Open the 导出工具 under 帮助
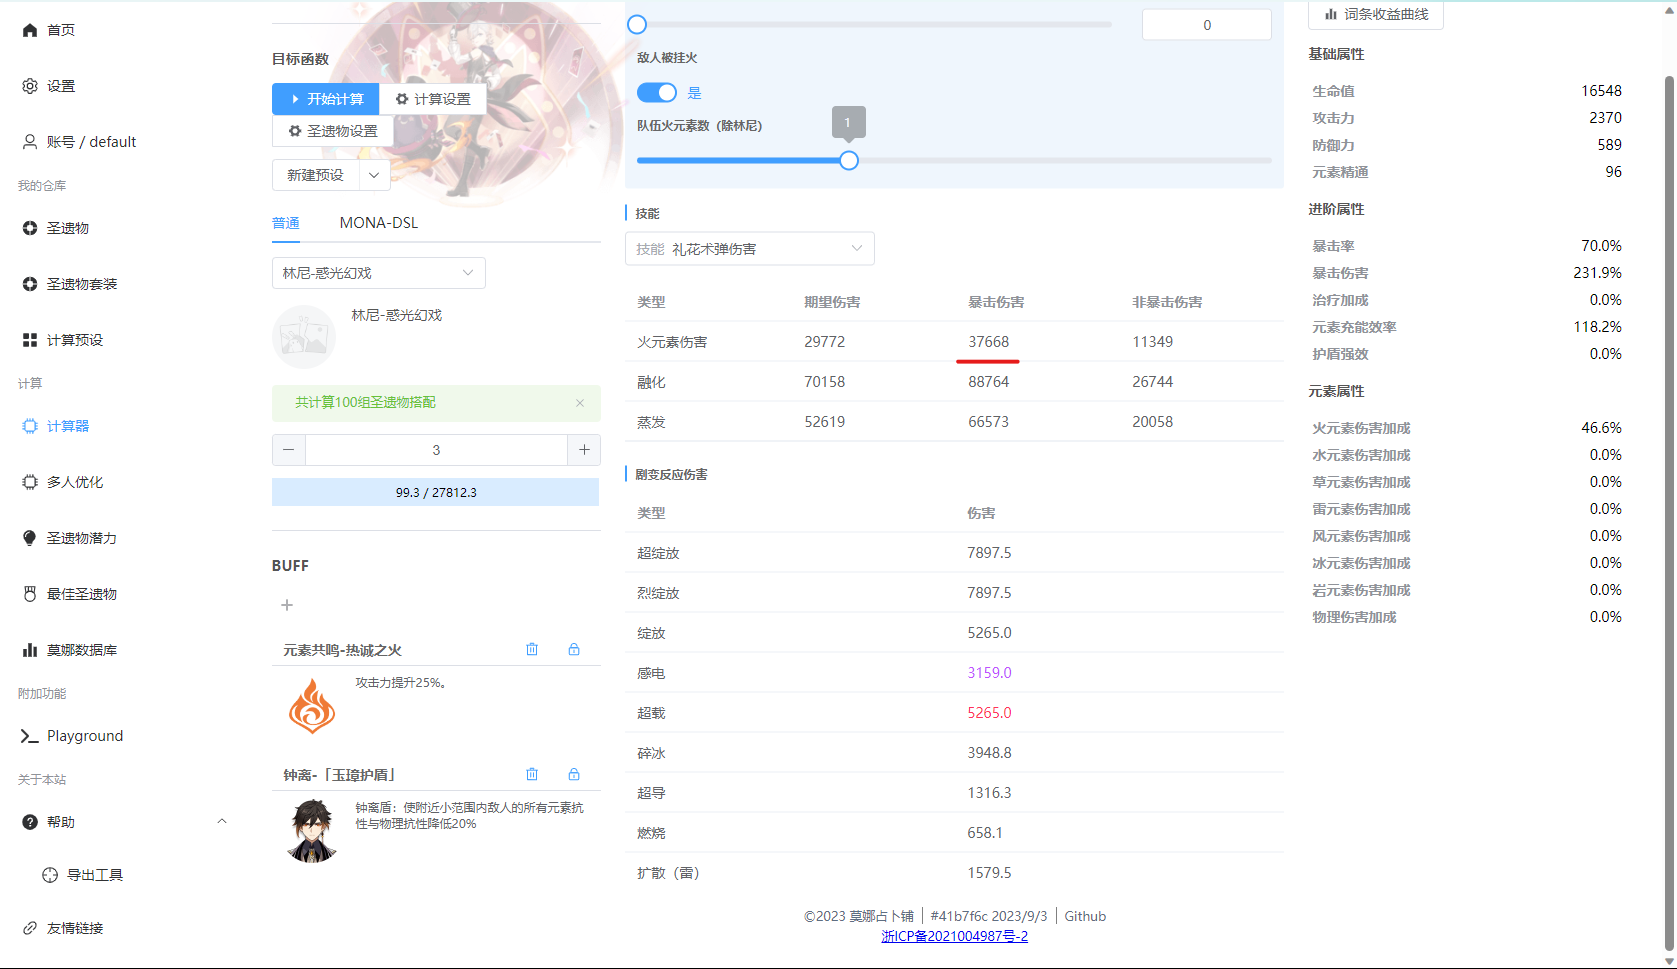Viewport: 1677px width, 969px height. (x=95, y=874)
